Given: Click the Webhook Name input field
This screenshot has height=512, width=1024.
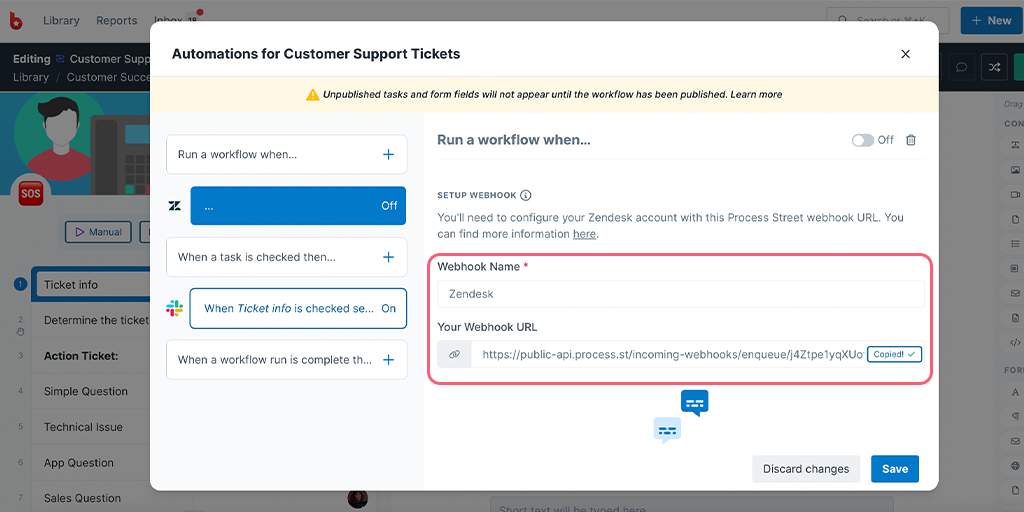Looking at the screenshot, I should (680, 294).
